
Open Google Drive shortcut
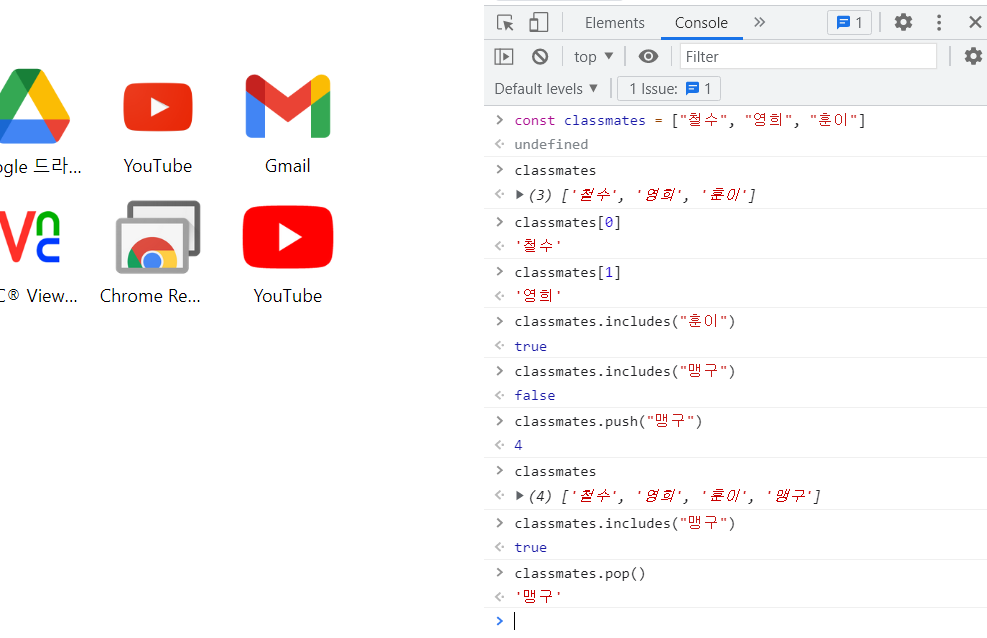click(x=33, y=123)
